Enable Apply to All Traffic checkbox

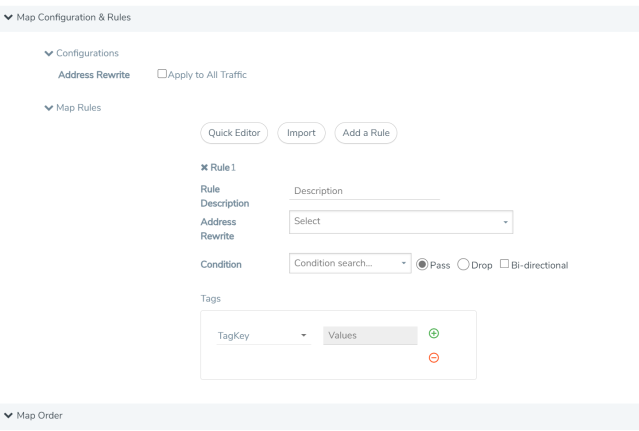coord(162,74)
